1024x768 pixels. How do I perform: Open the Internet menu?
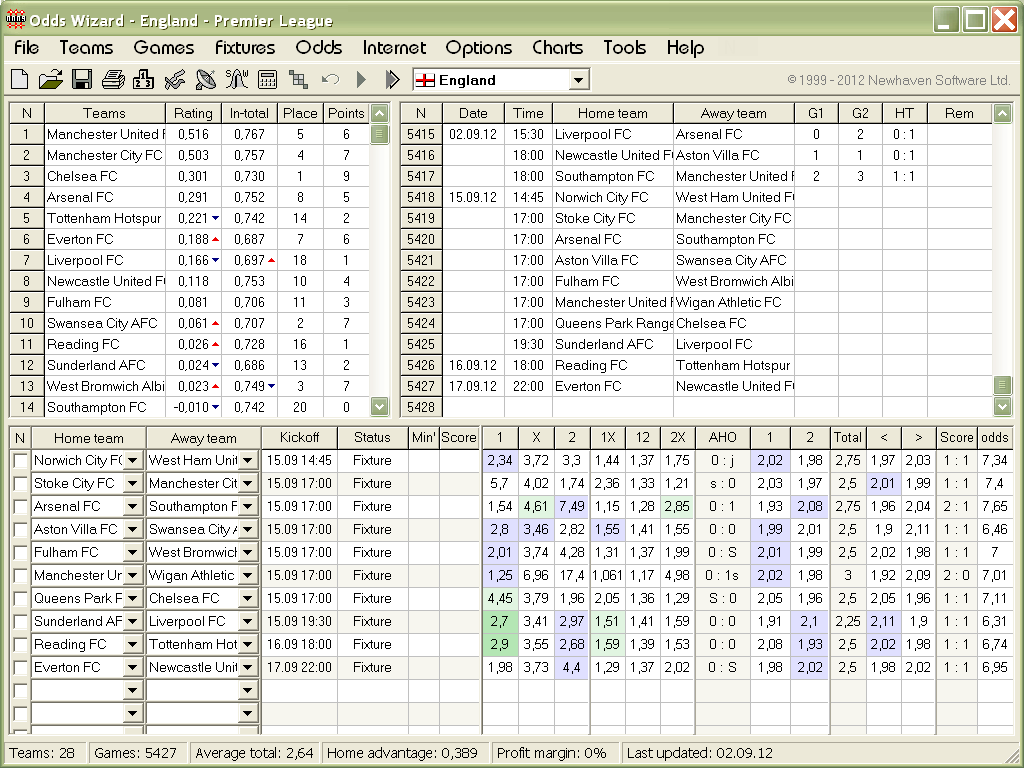394,48
